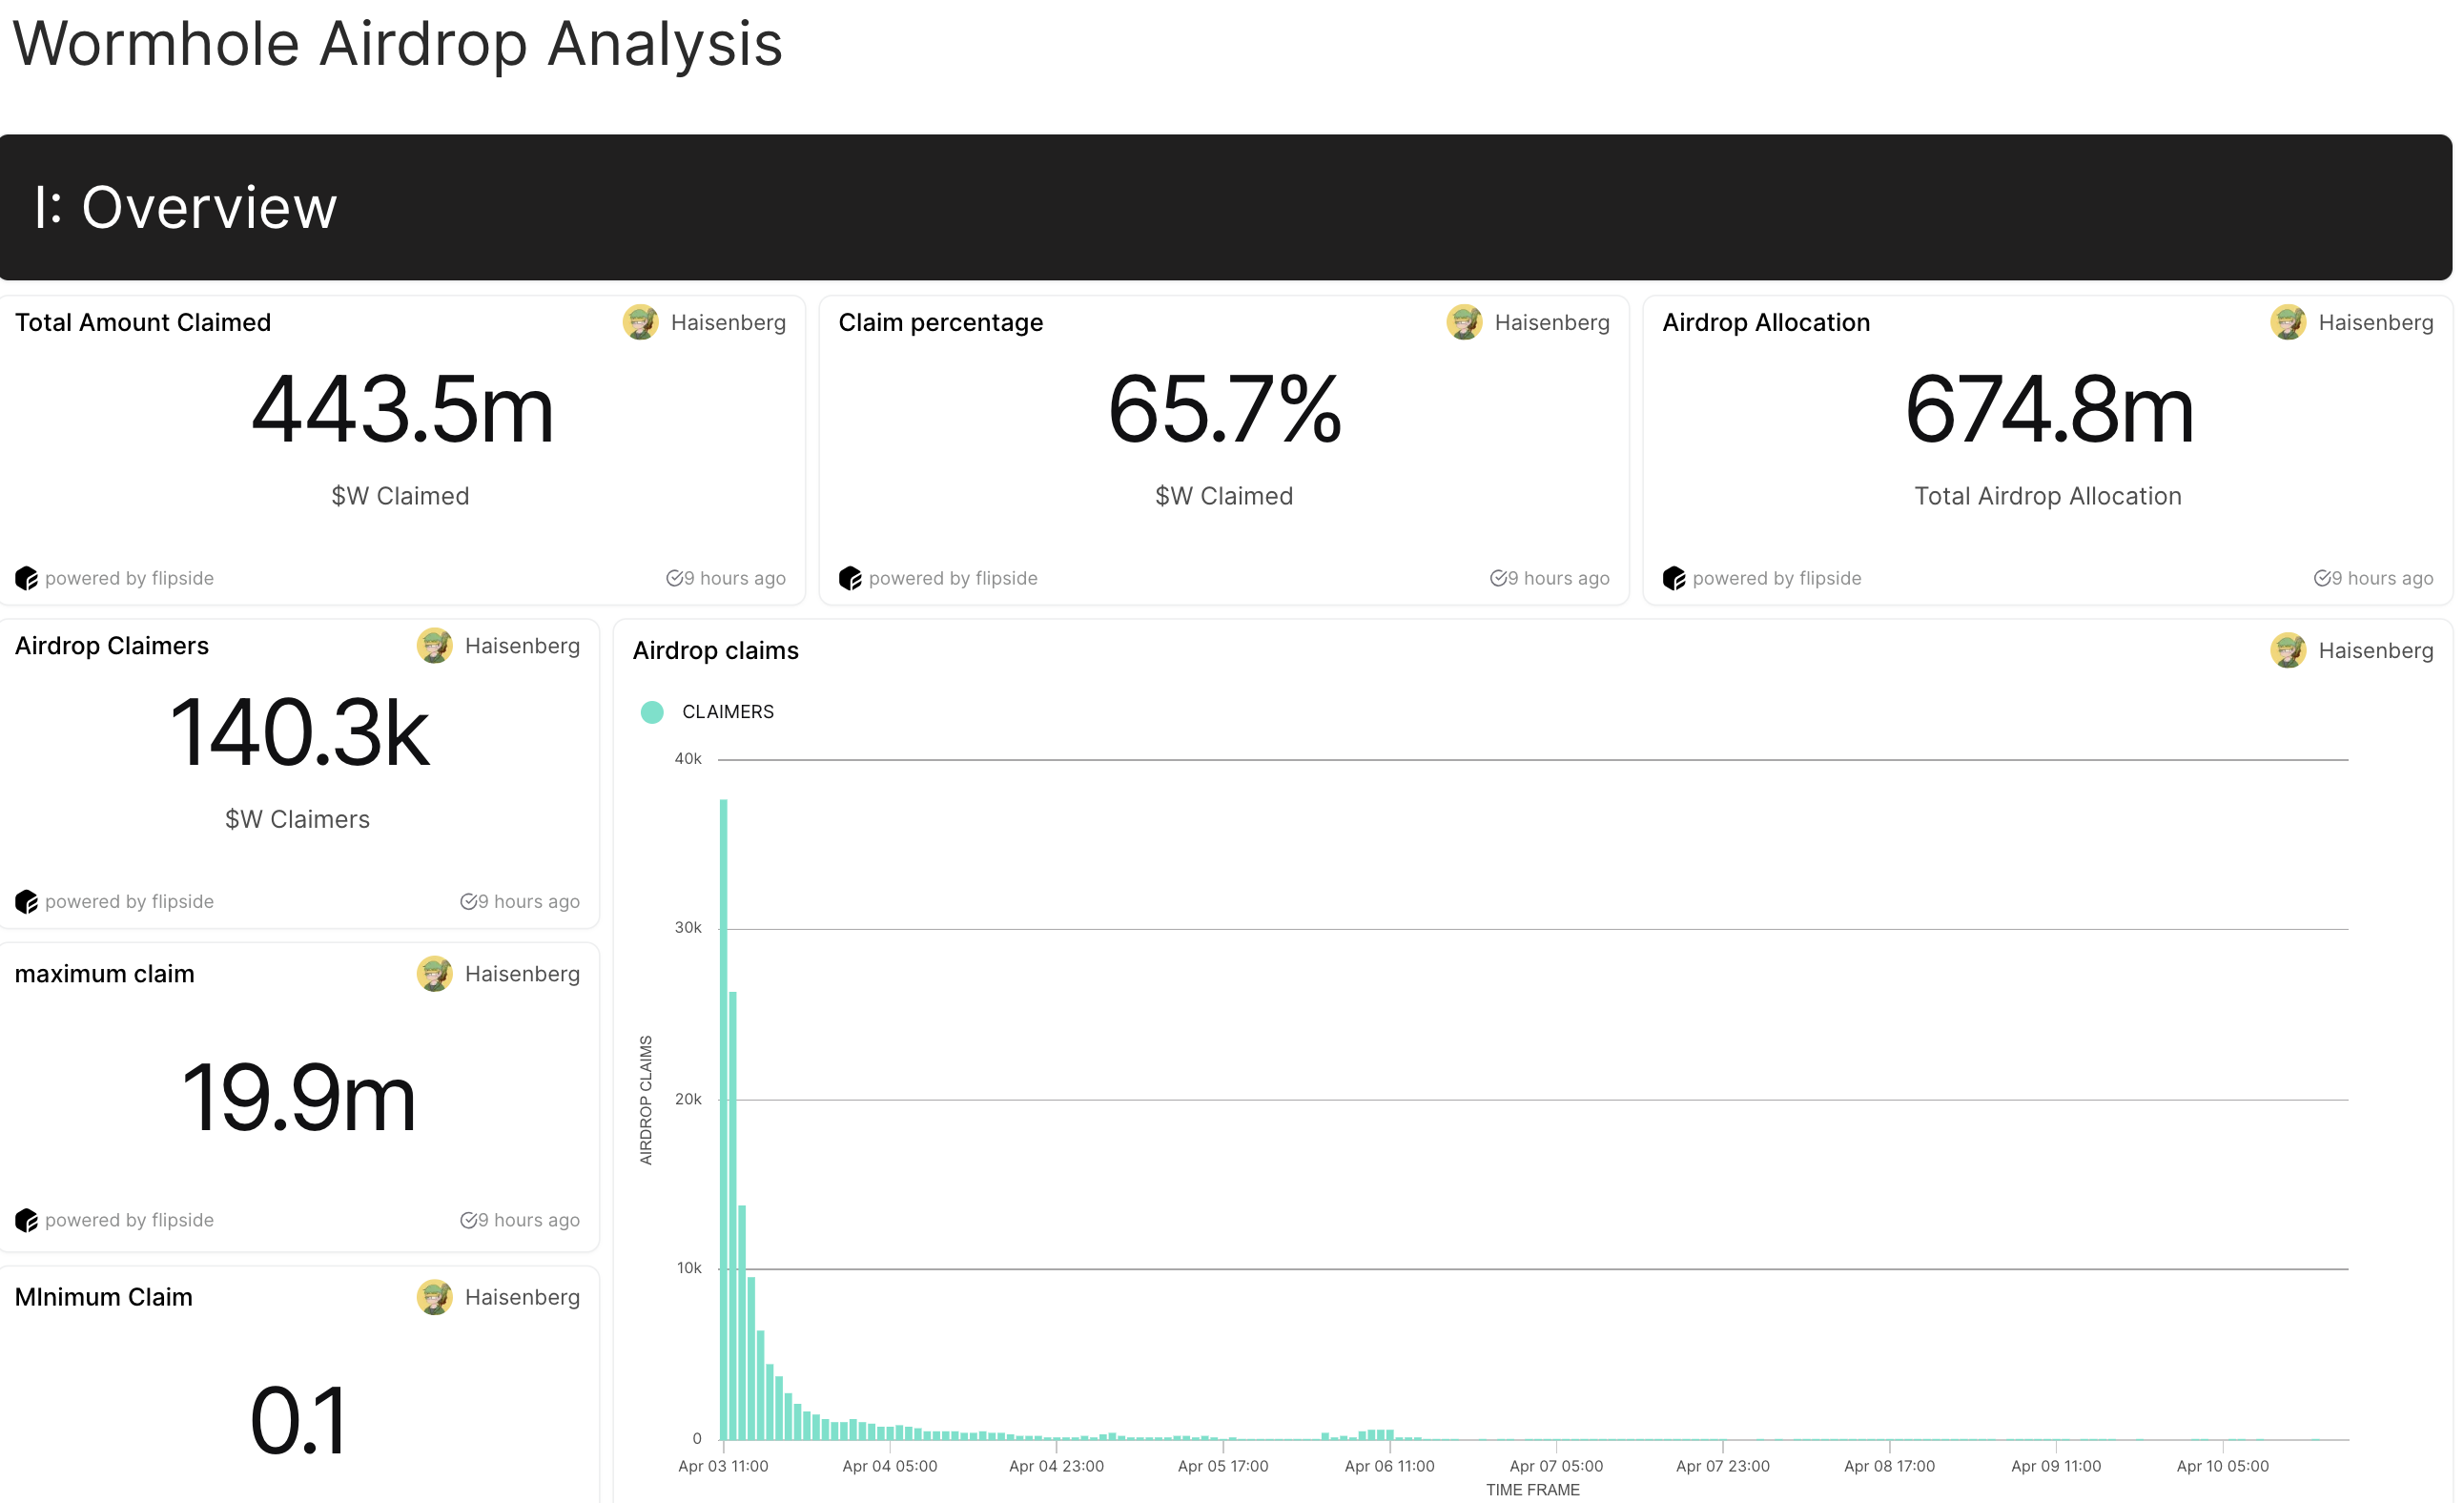Click Haisenberg avatar on Total Amount Claimed card
The height and width of the screenshot is (1503, 2464).
point(640,322)
